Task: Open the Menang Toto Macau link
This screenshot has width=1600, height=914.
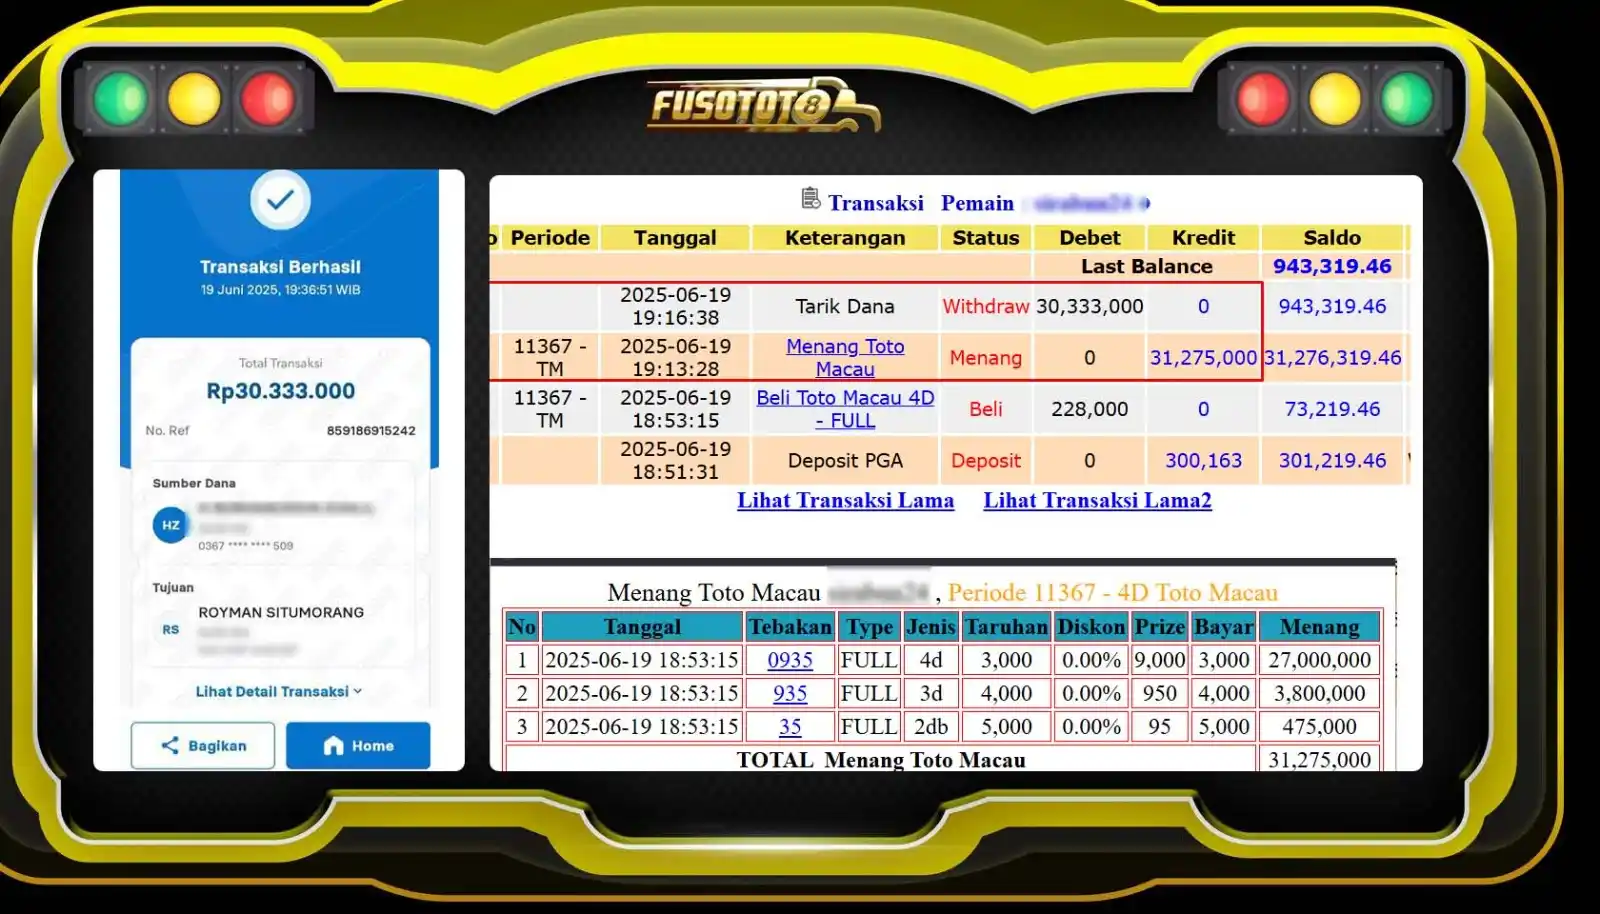Action: pos(845,357)
